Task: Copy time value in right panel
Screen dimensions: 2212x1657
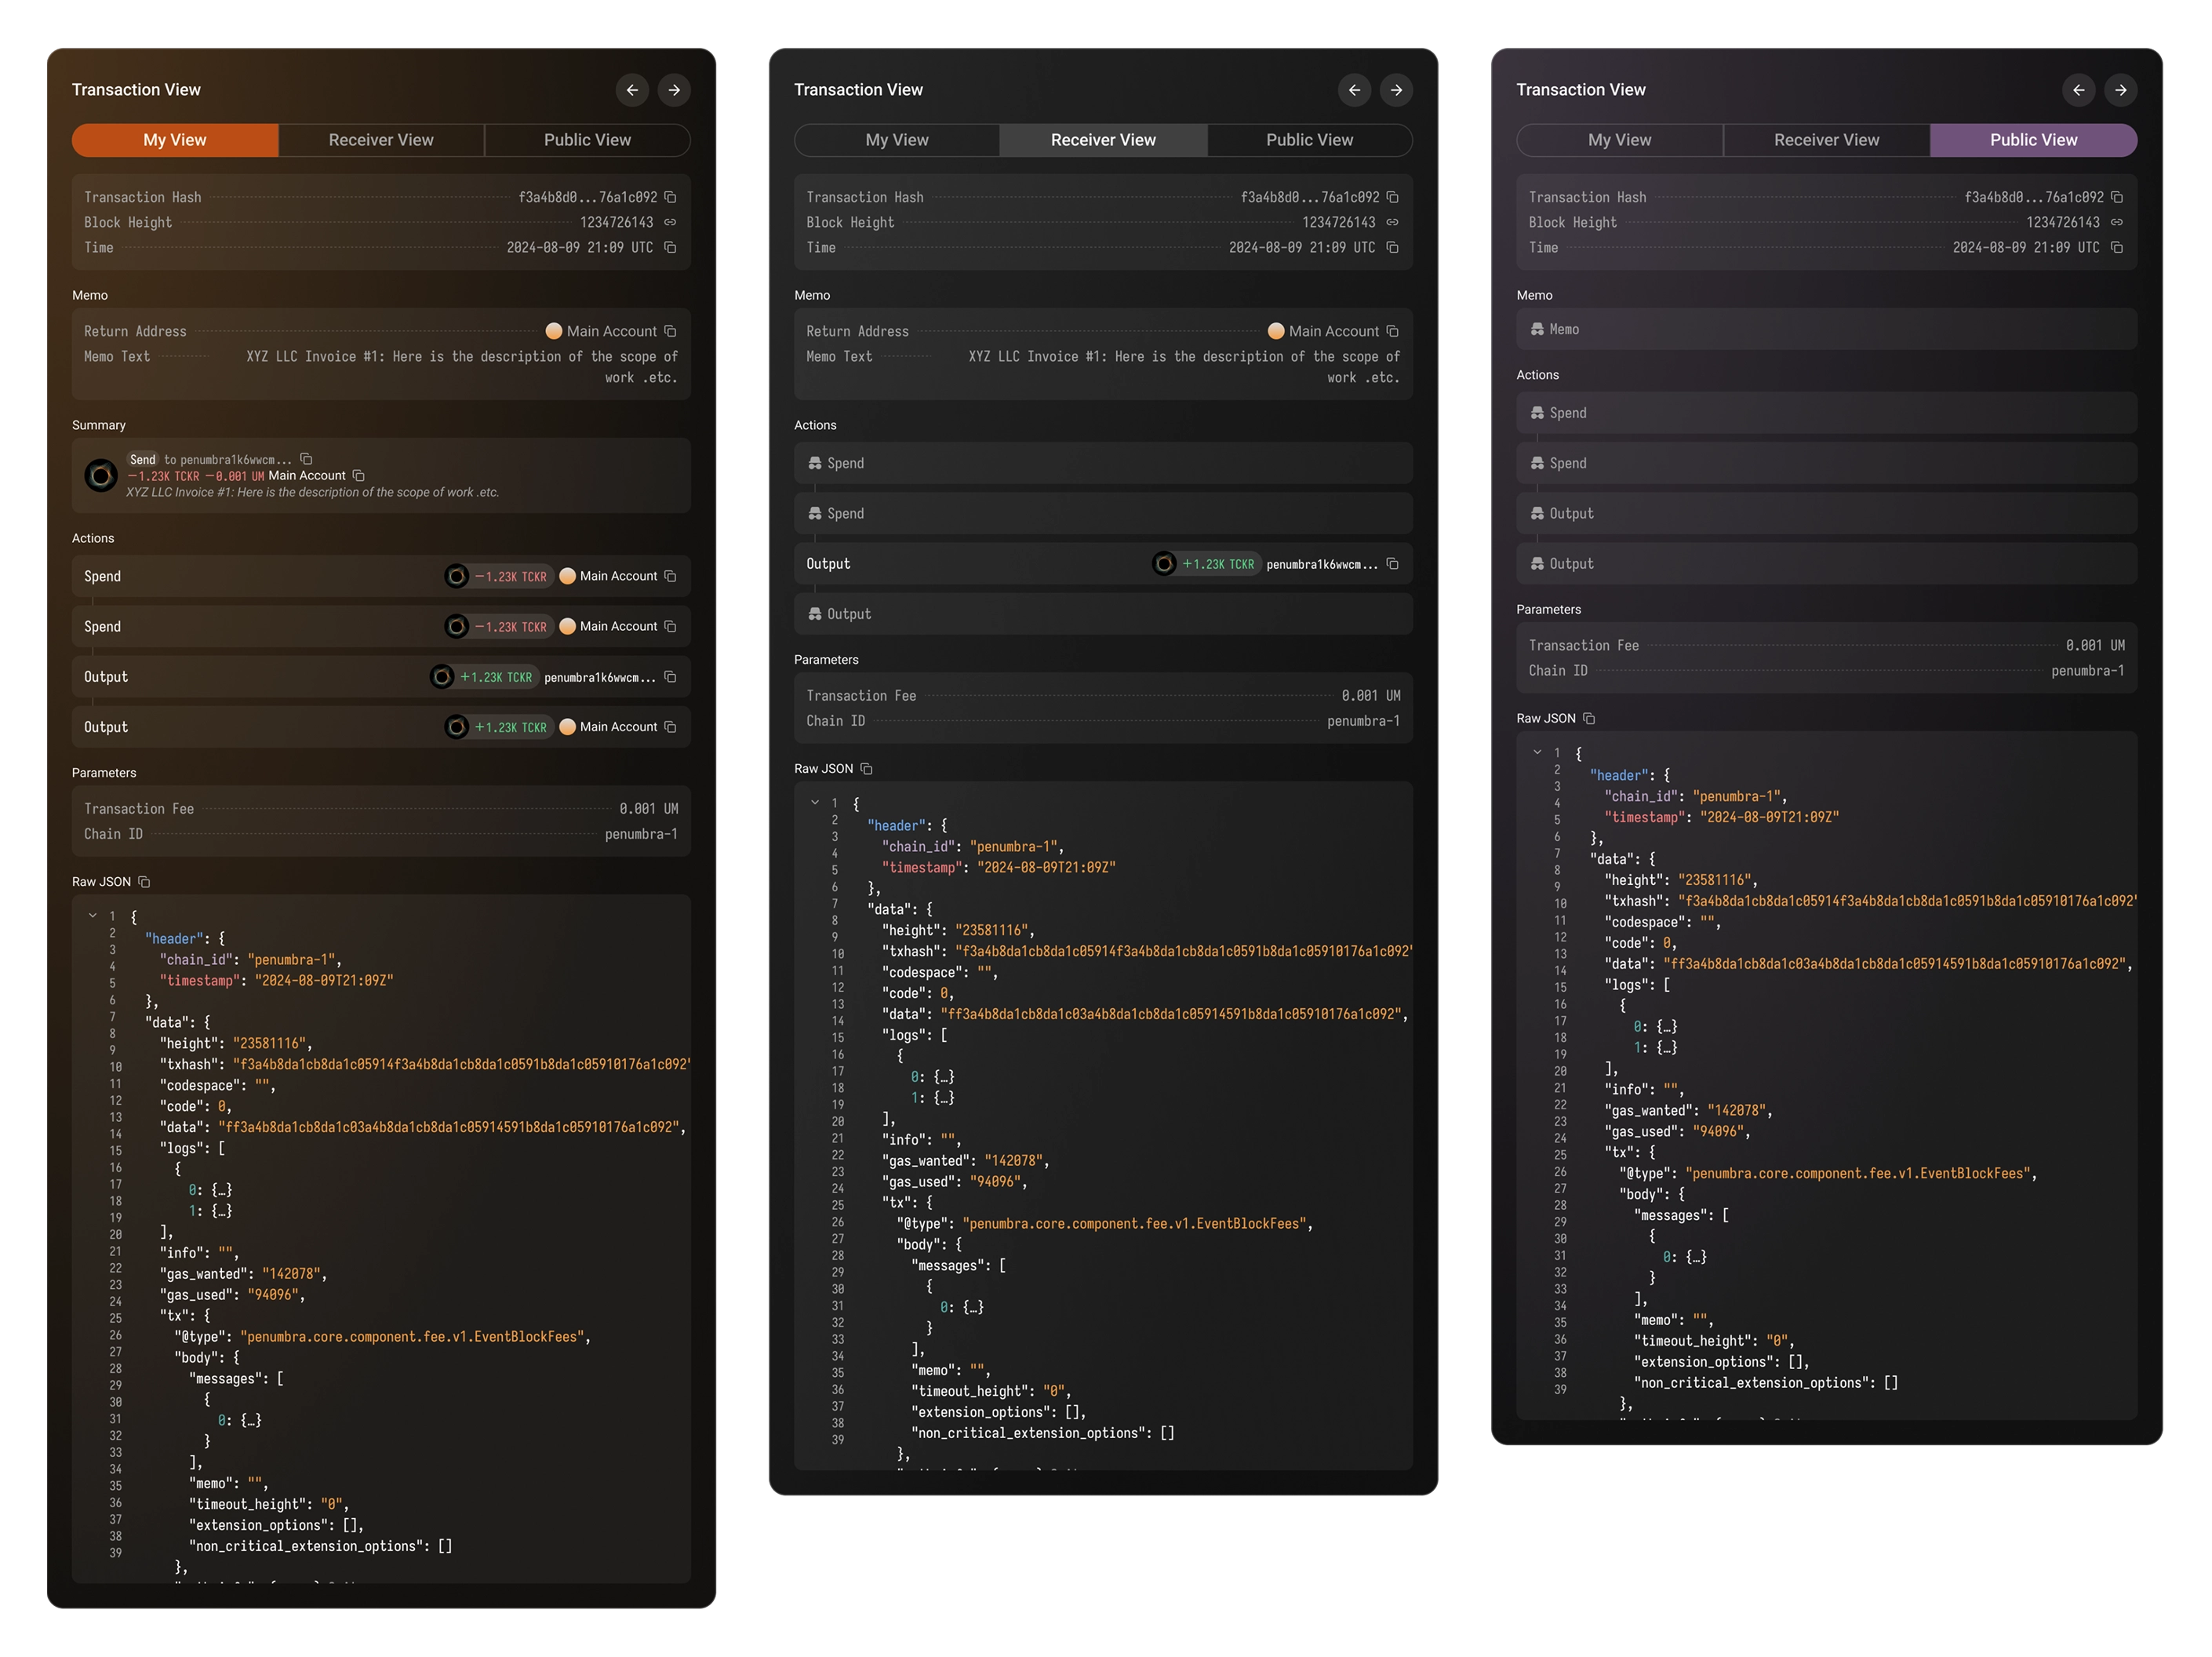Action: pyautogui.click(x=2117, y=247)
